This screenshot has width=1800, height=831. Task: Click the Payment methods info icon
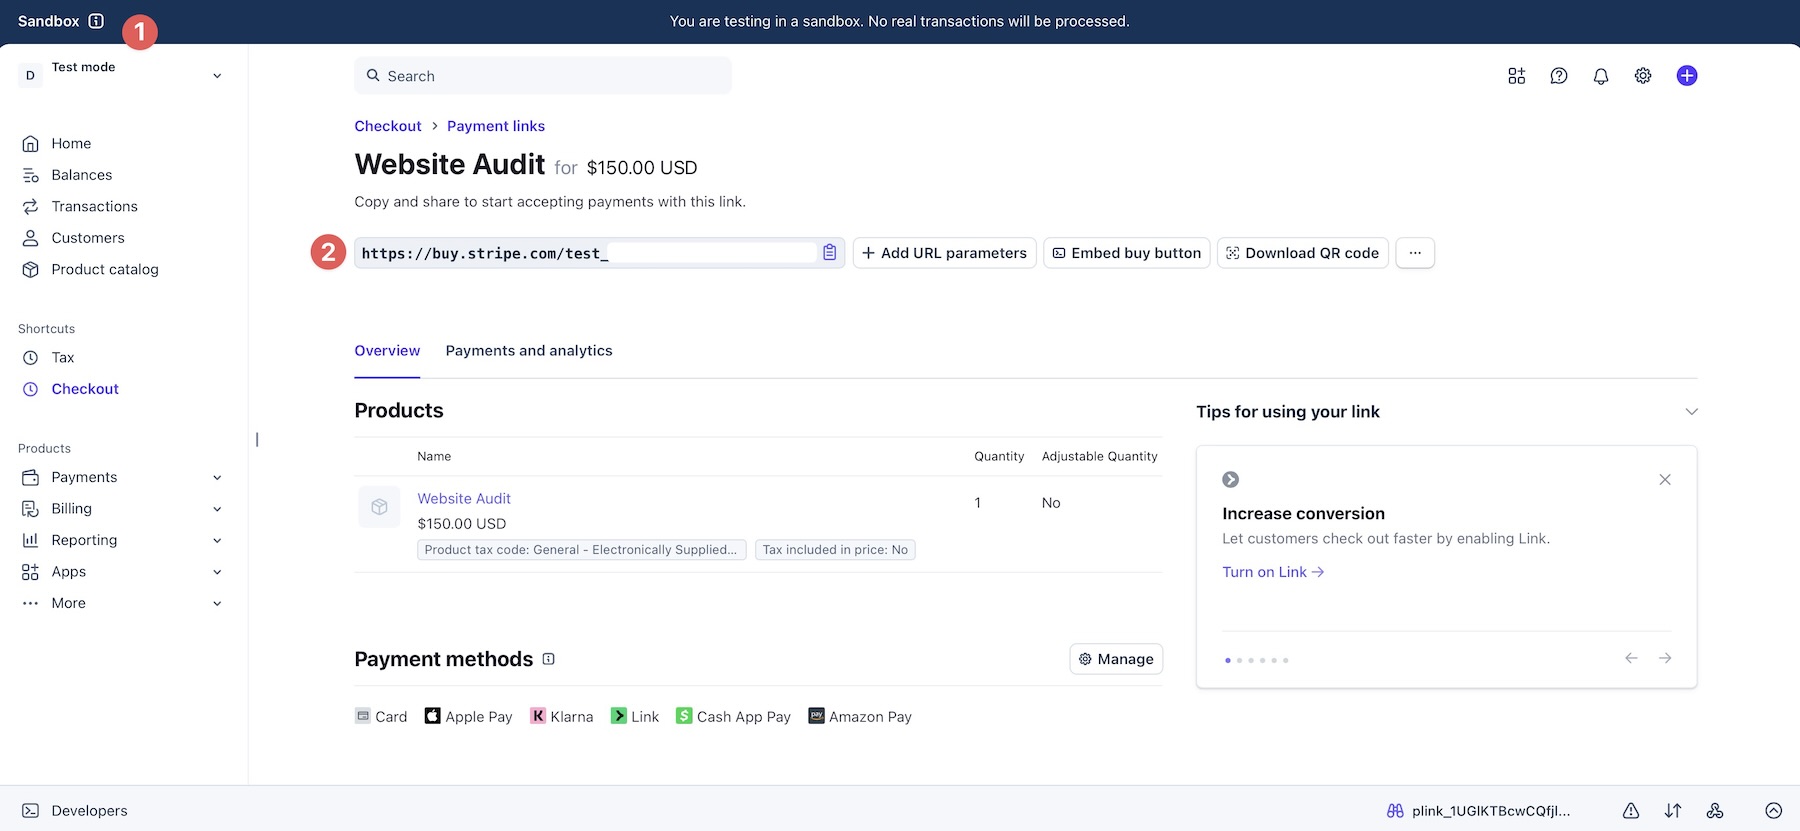549,659
